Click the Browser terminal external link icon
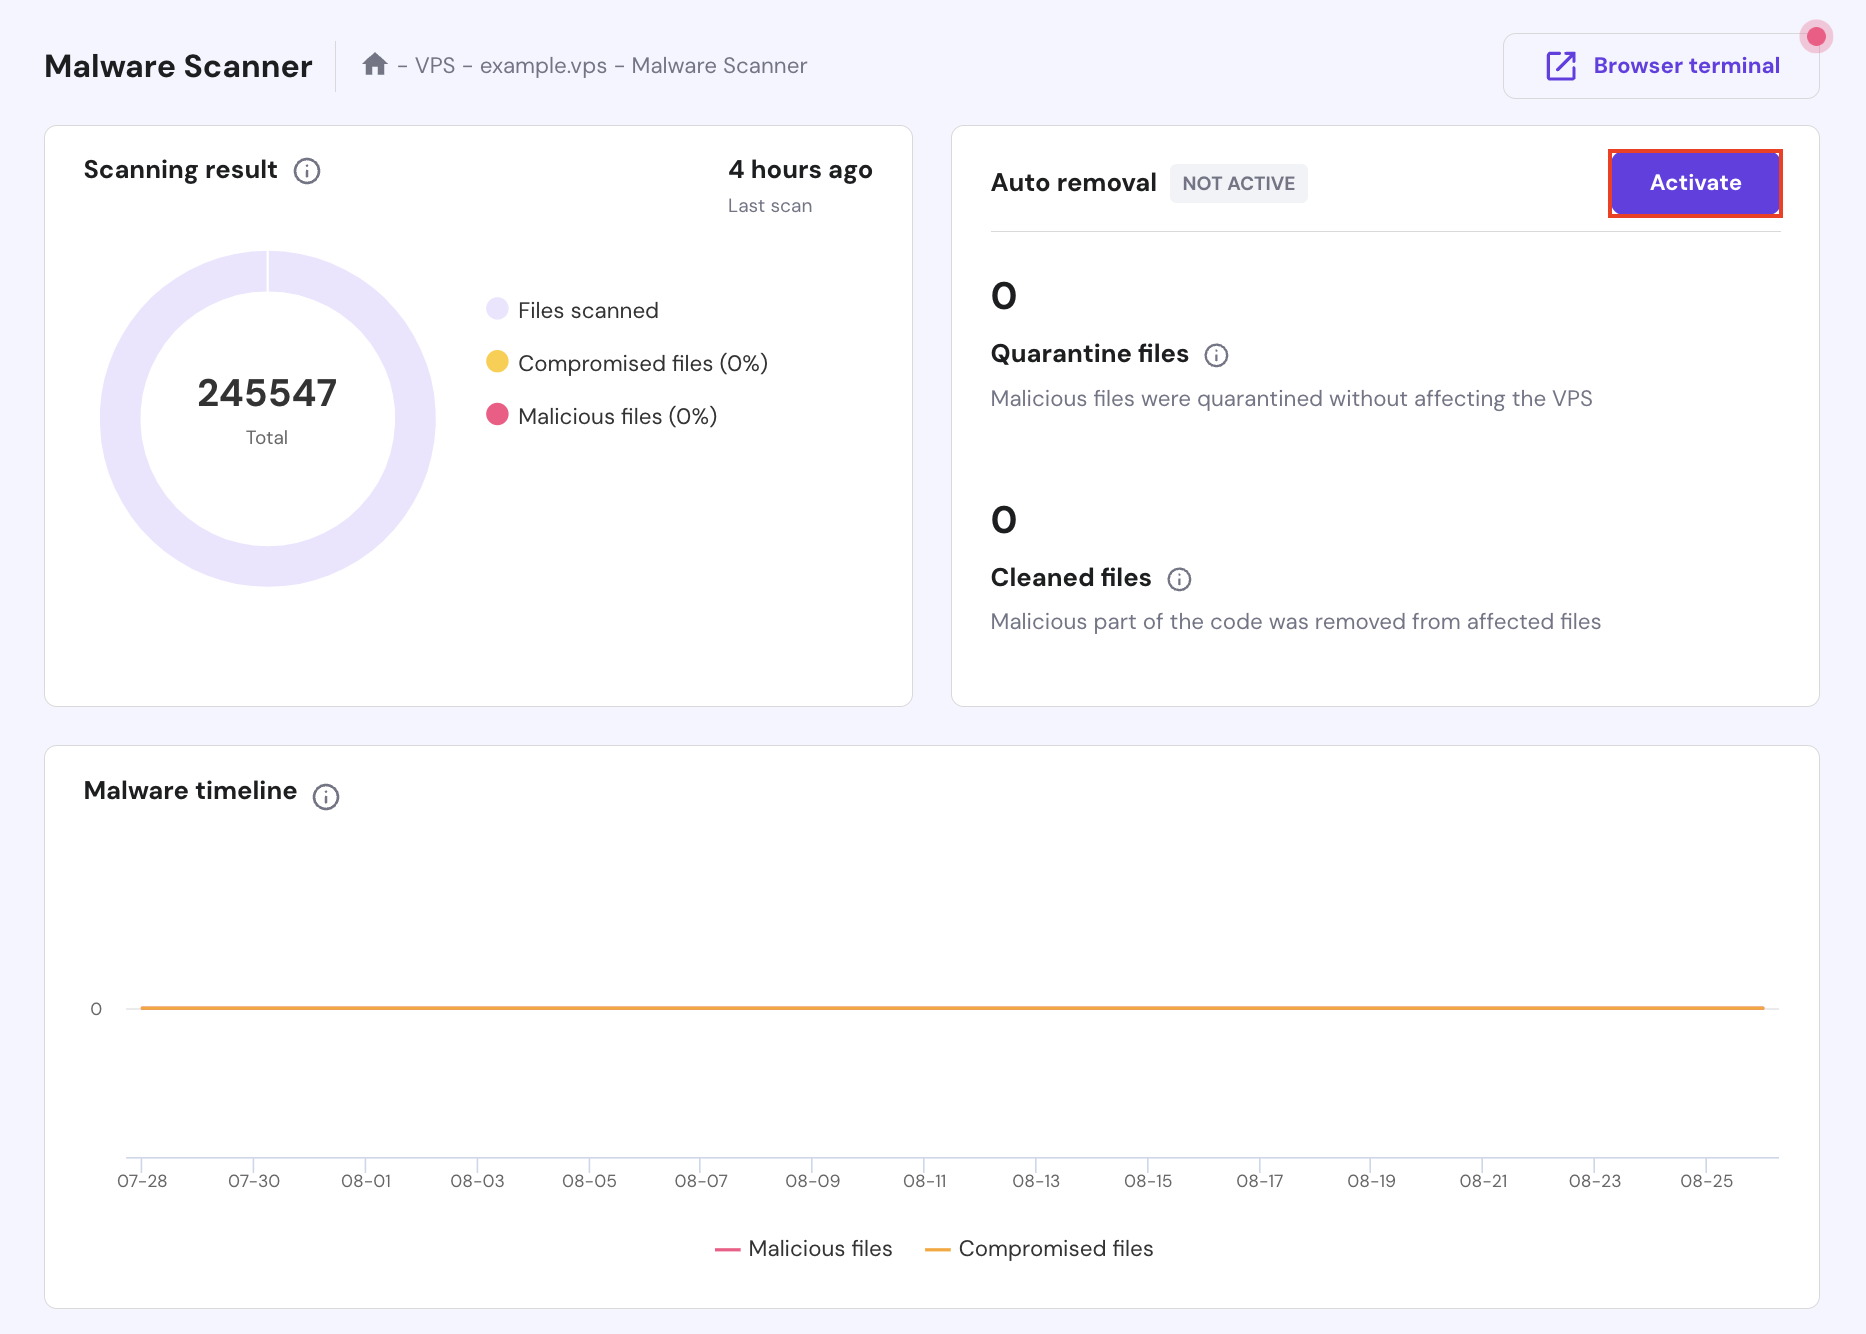The width and height of the screenshot is (1866, 1334). 1560,65
